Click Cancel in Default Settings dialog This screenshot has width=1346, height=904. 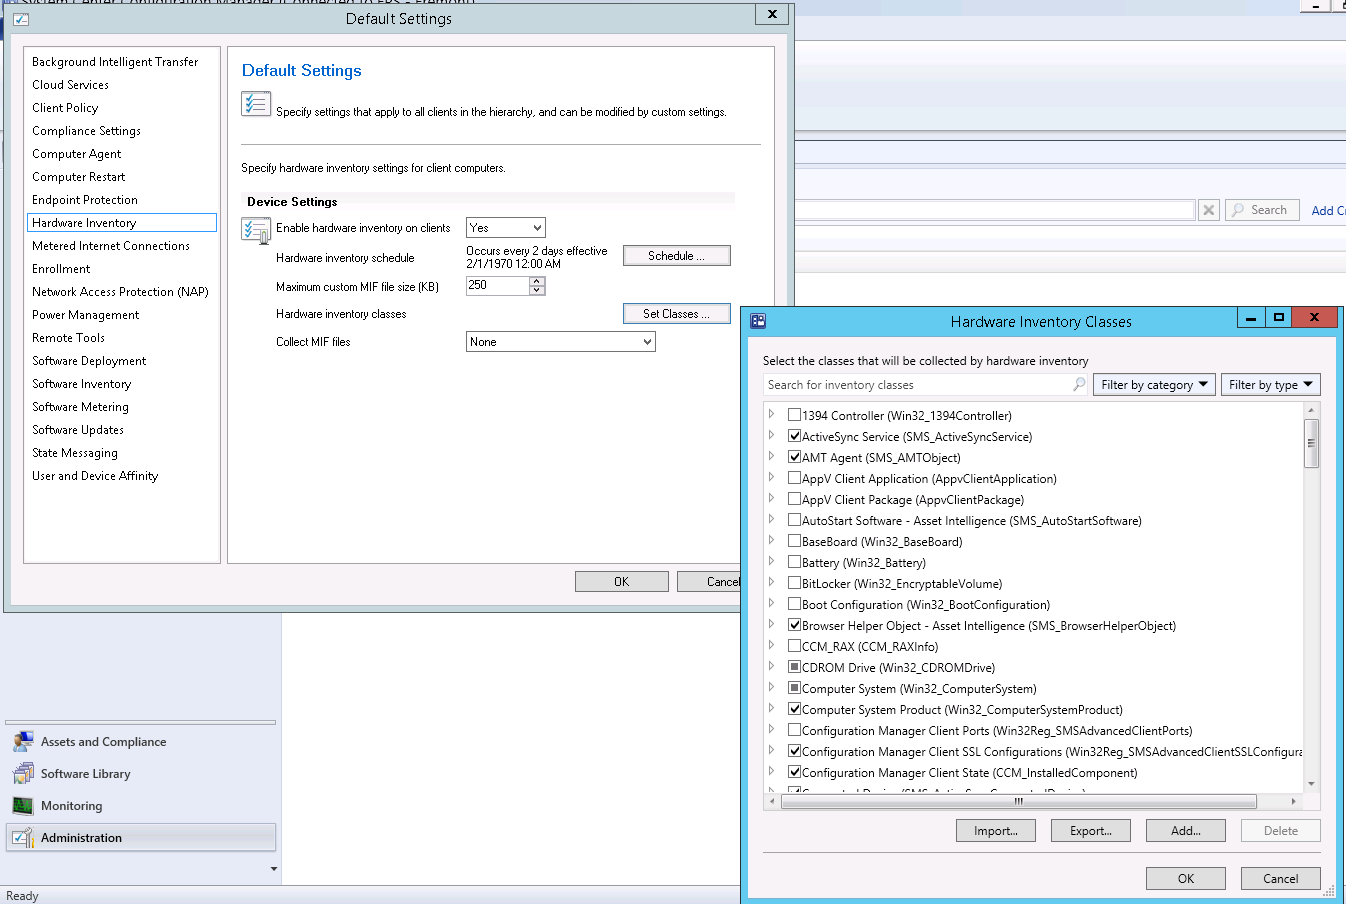coord(709,582)
